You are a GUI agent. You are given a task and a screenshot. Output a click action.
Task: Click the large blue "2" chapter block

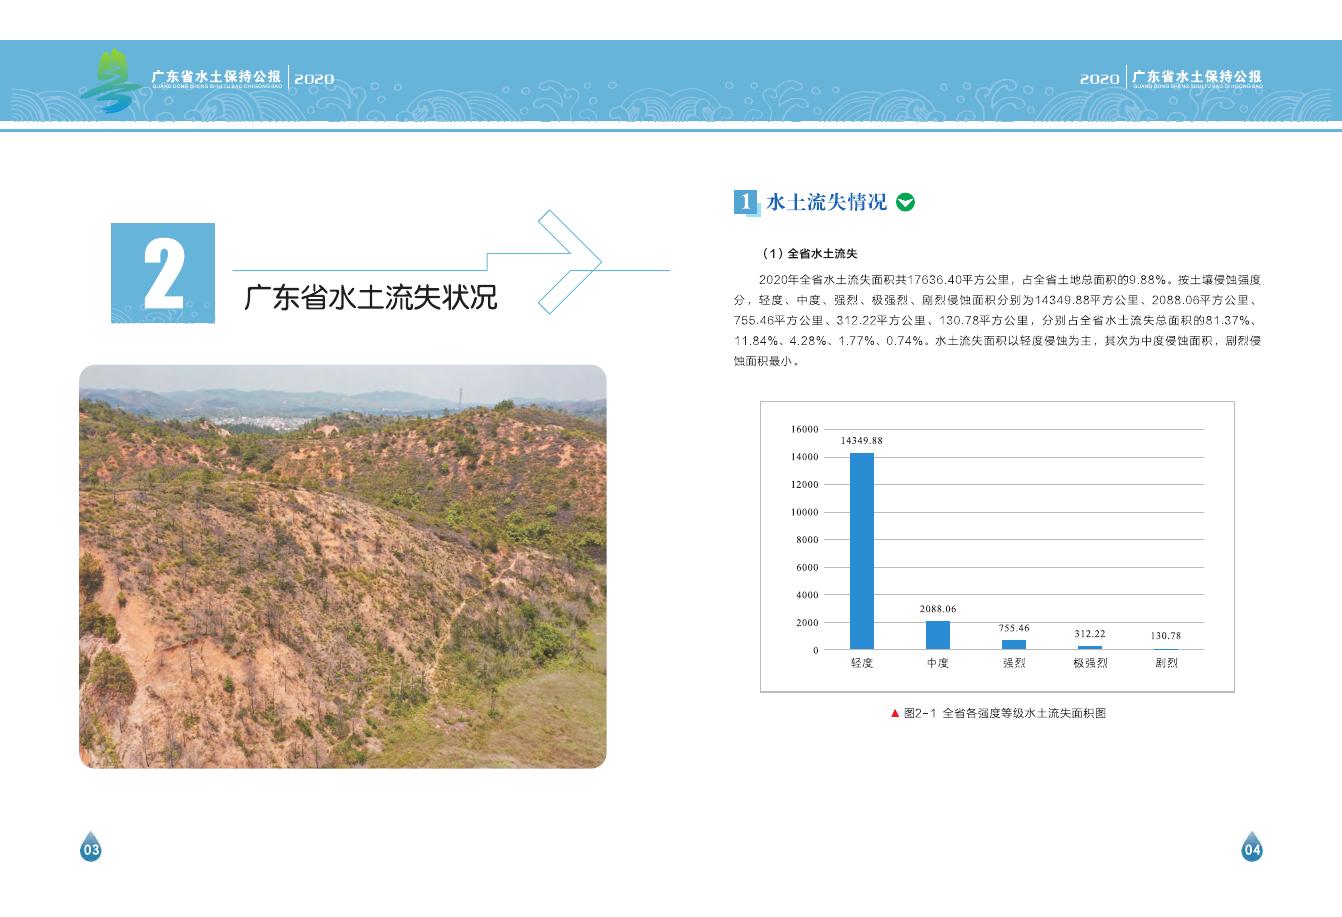(163, 273)
